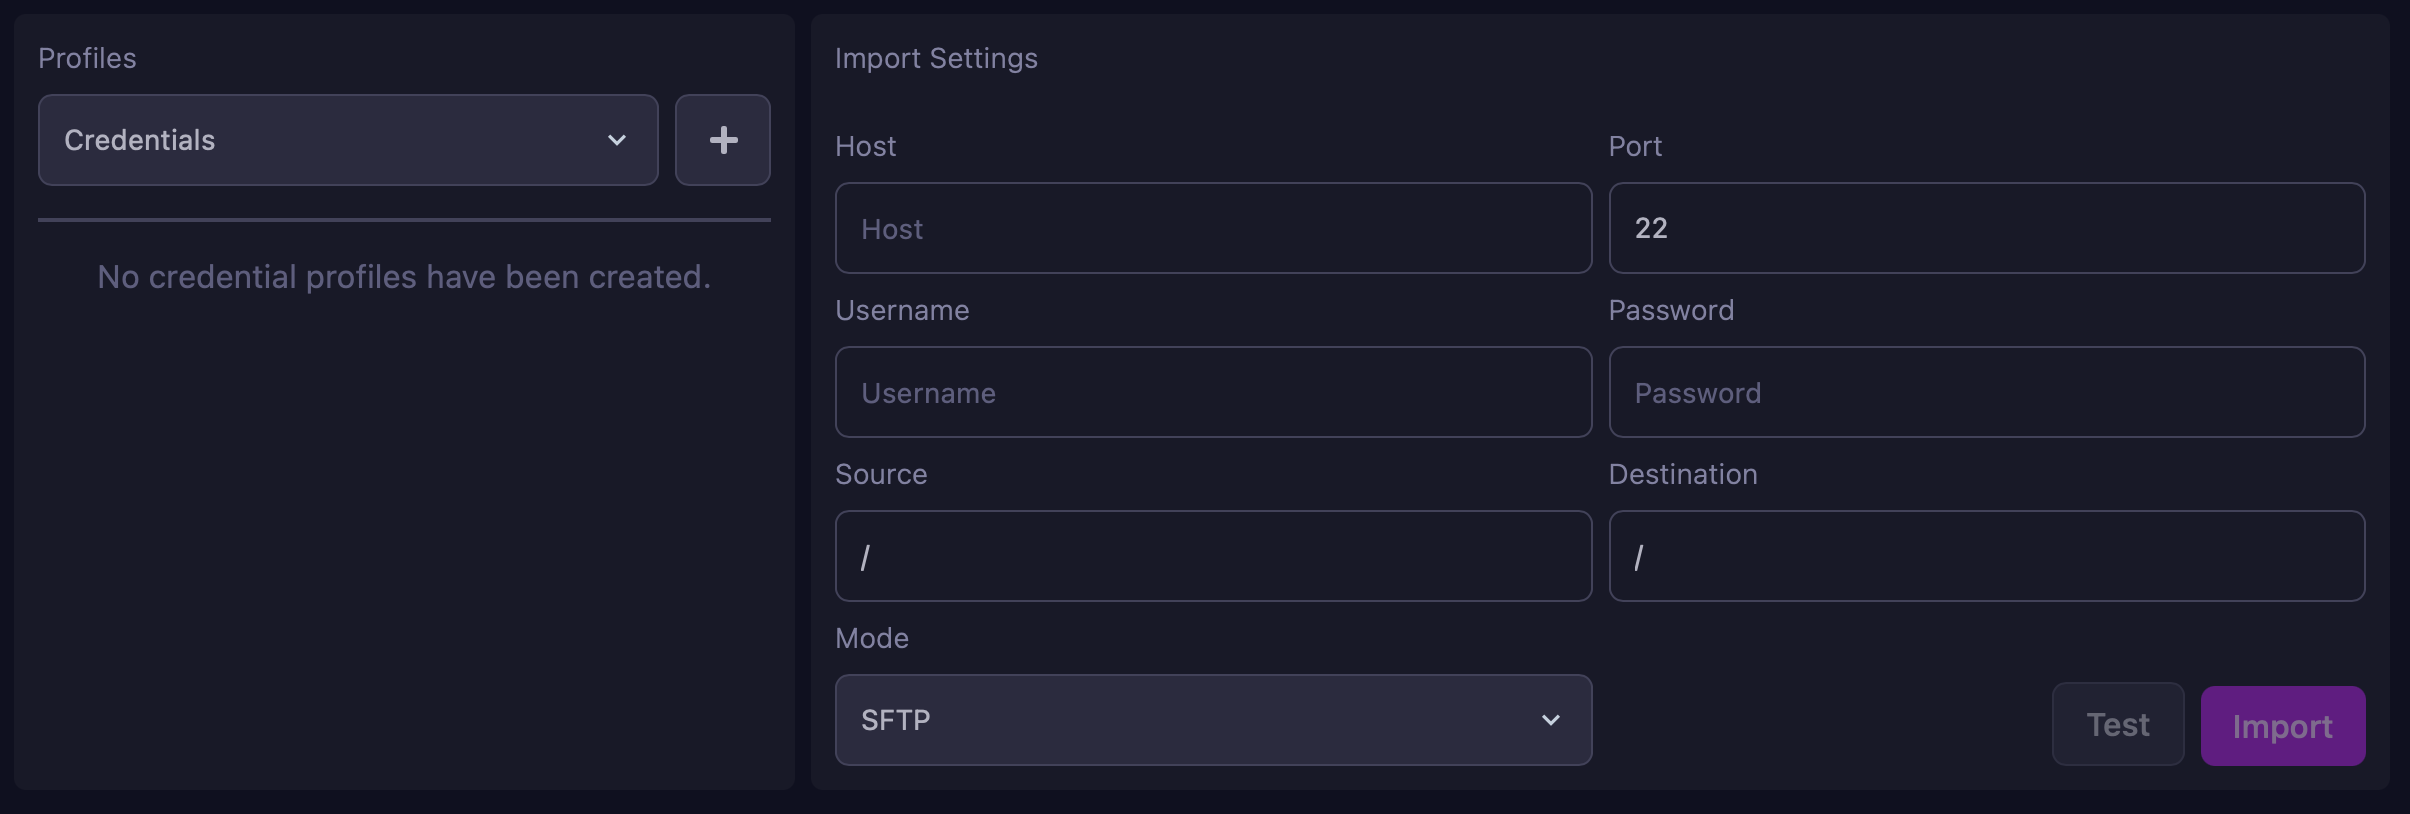Click the plus icon to add a profile
2410x814 pixels.
tap(722, 140)
